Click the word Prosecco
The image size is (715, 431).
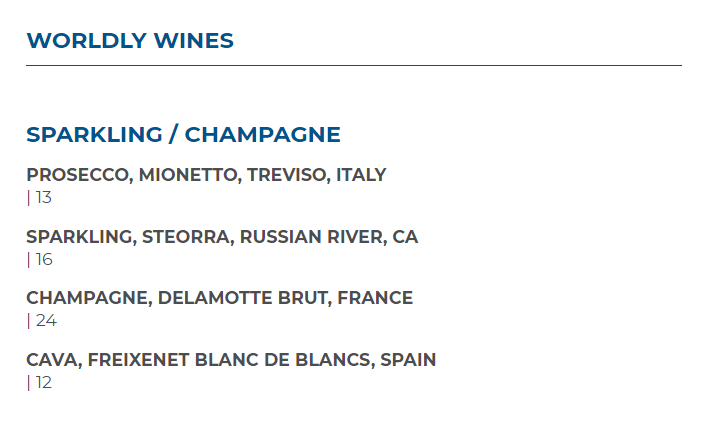coord(78,175)
